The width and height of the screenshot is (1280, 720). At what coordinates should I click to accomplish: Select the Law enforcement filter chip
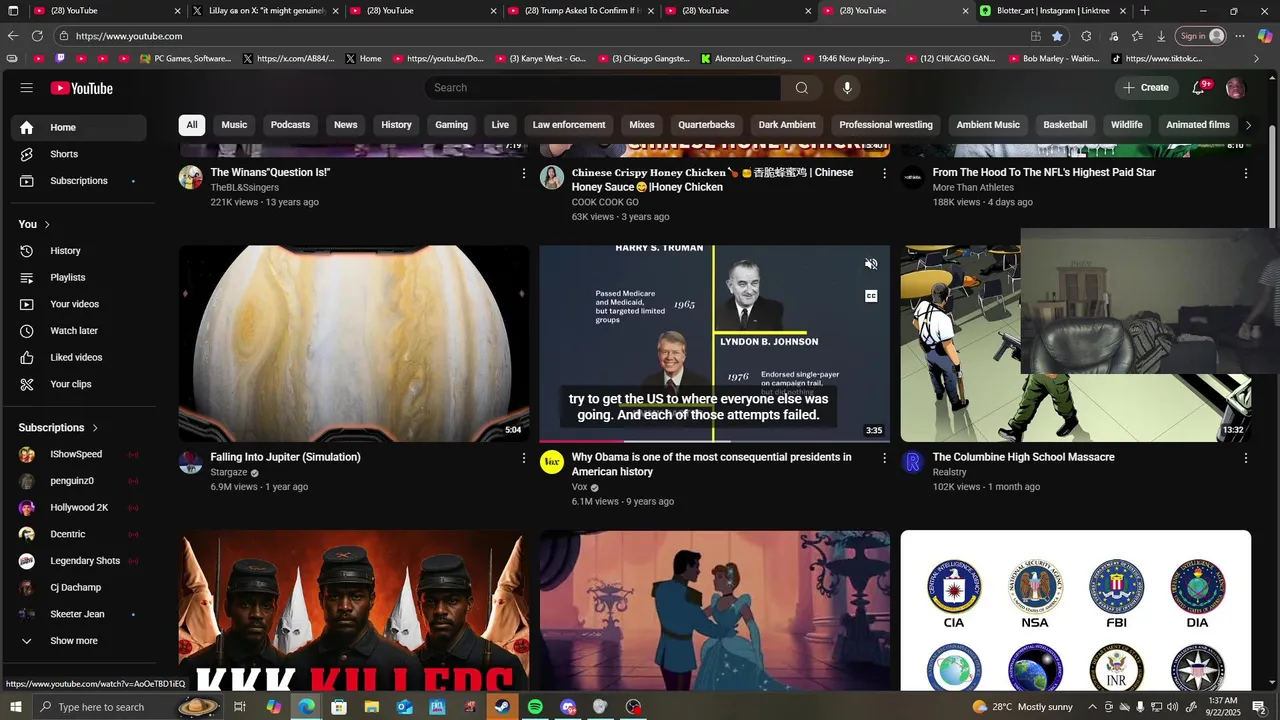569,125
